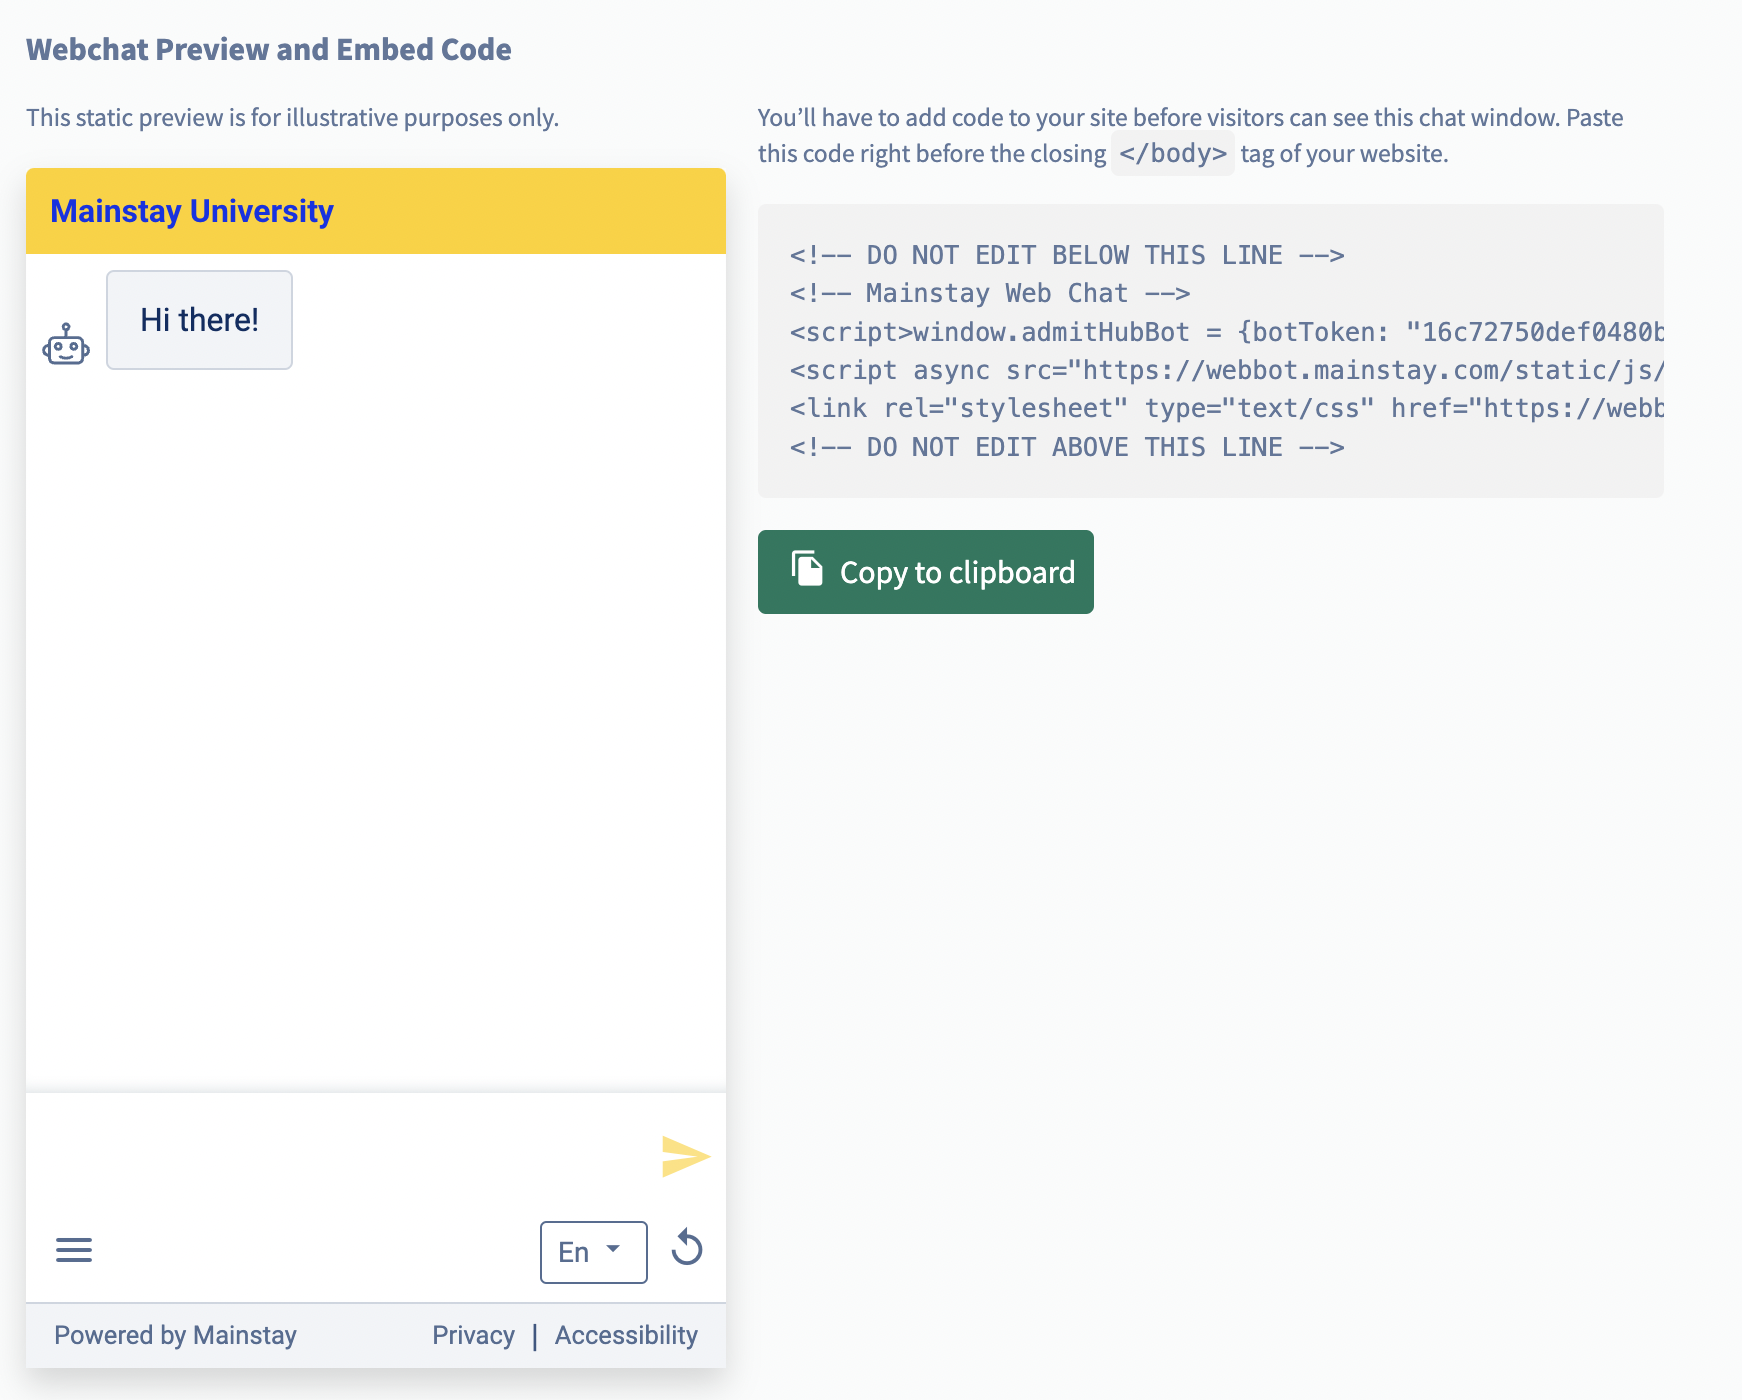Screen dimensions: 1742x1400
Task: Click the link rel stylesheet code line
Action: click(1227, 408)
